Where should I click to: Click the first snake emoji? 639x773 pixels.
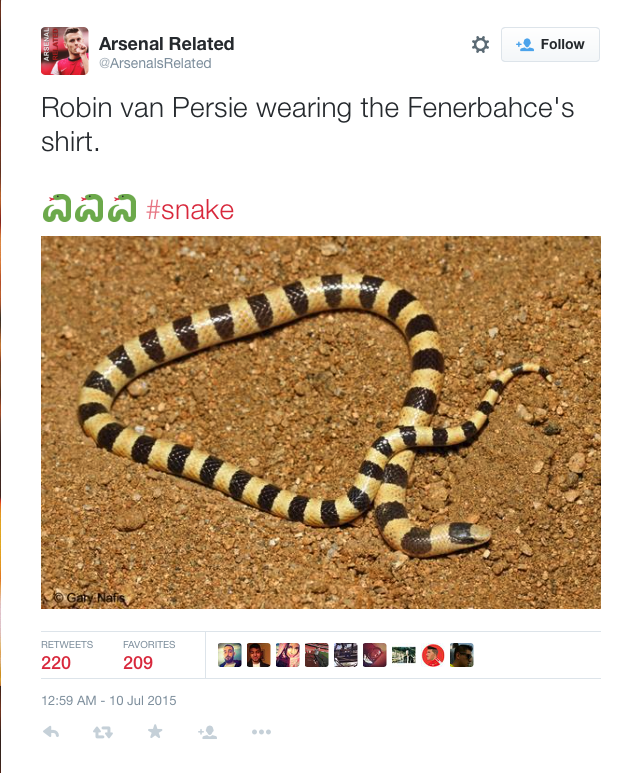(x=57, y=209)
